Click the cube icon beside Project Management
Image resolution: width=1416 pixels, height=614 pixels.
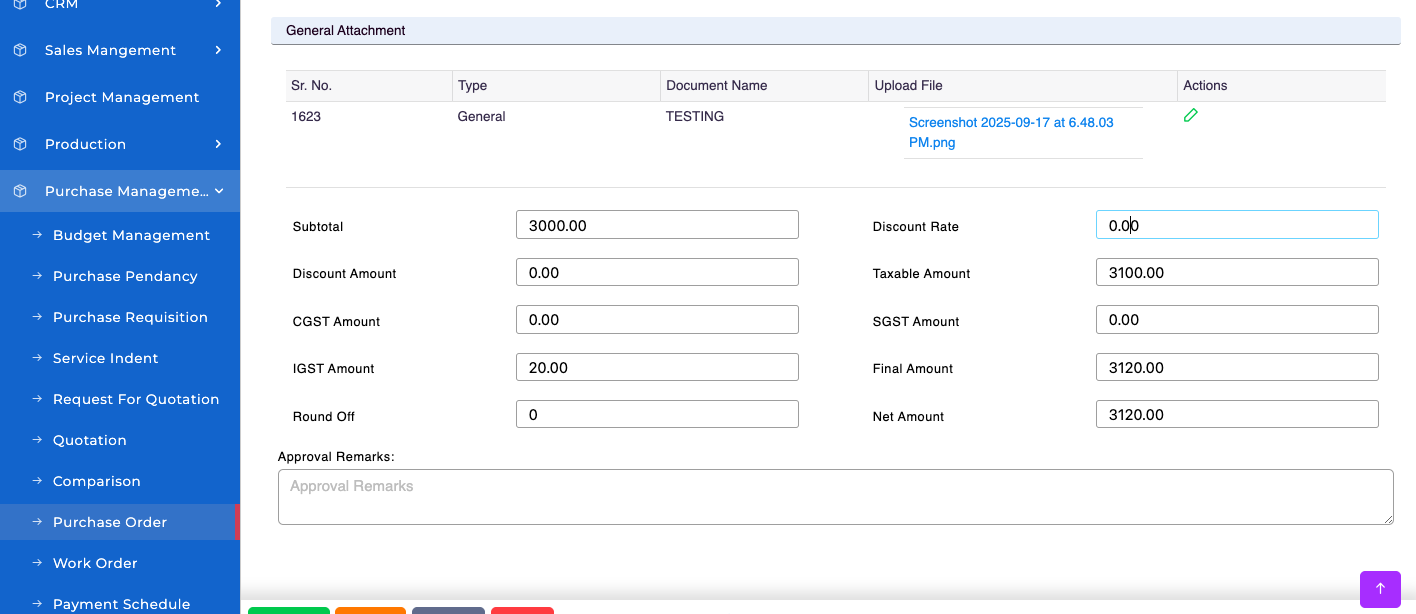(20, 97)
